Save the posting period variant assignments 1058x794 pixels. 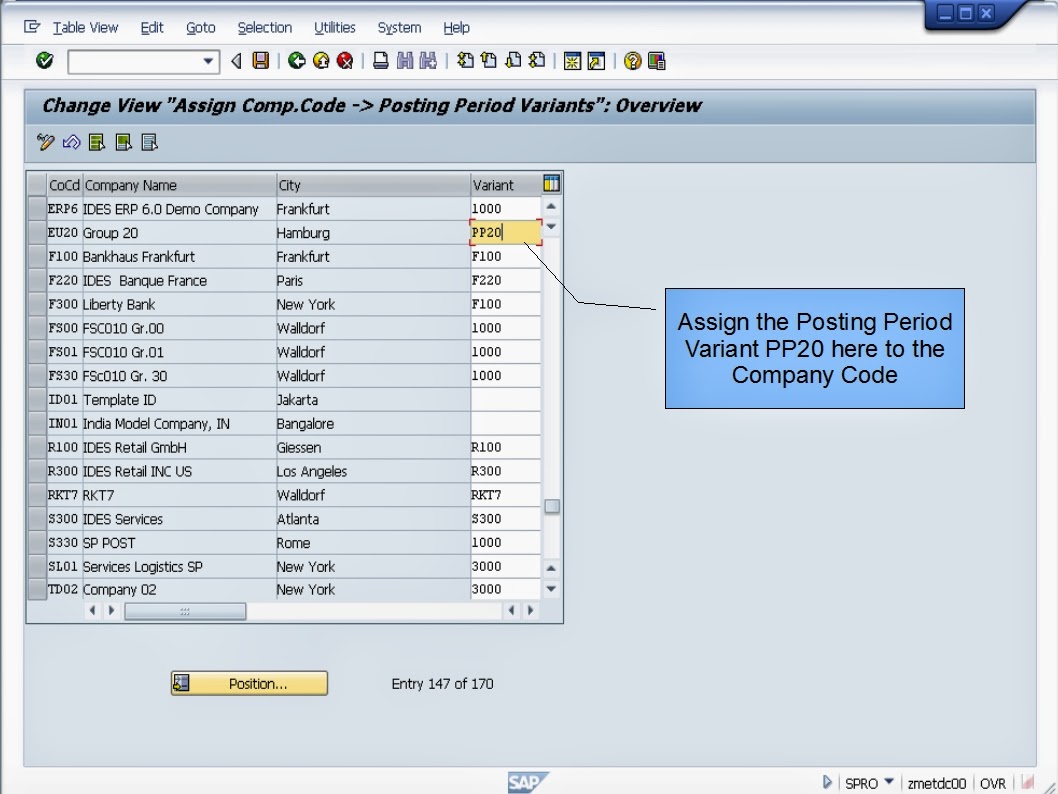tap(259, 60)
